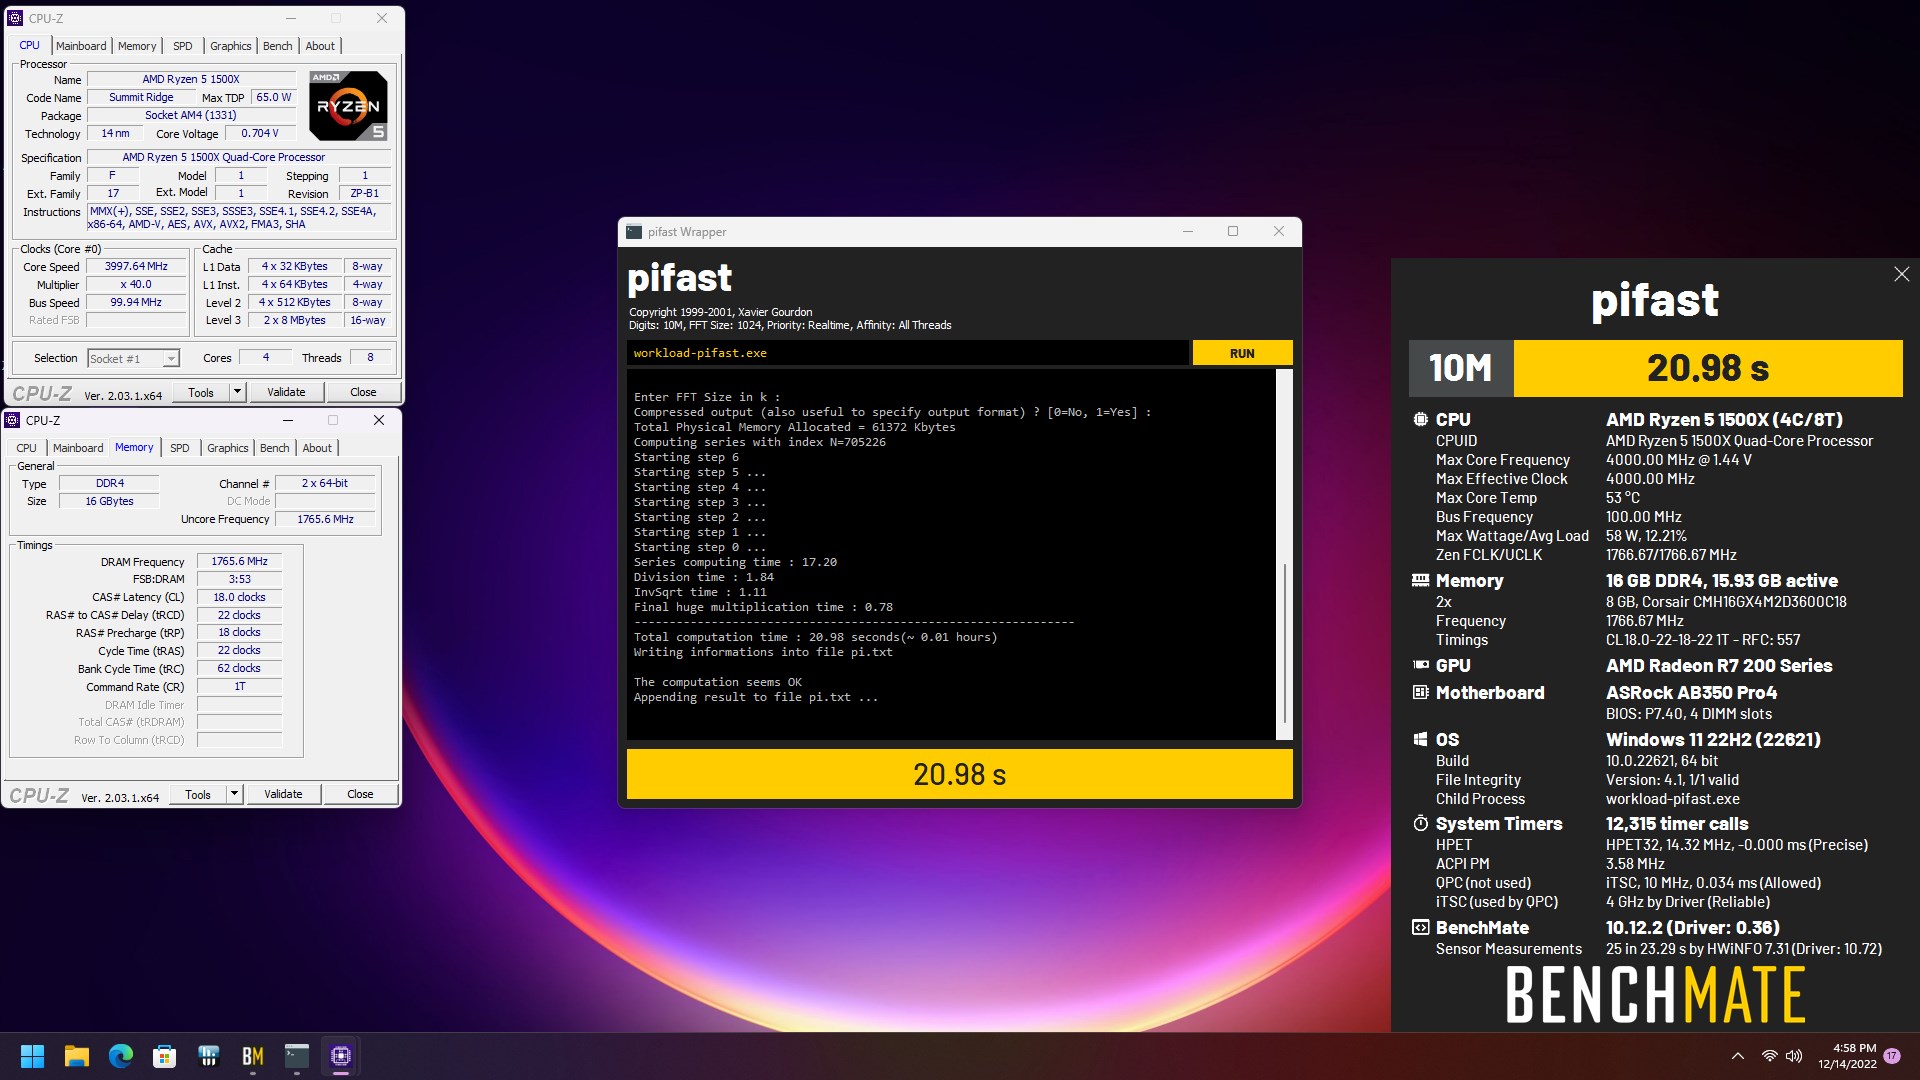The width and height of the screenshot is (1920, 1080).
Task: Maximize the pifast Wrapper window
Action: click(x=1233, y=231)
